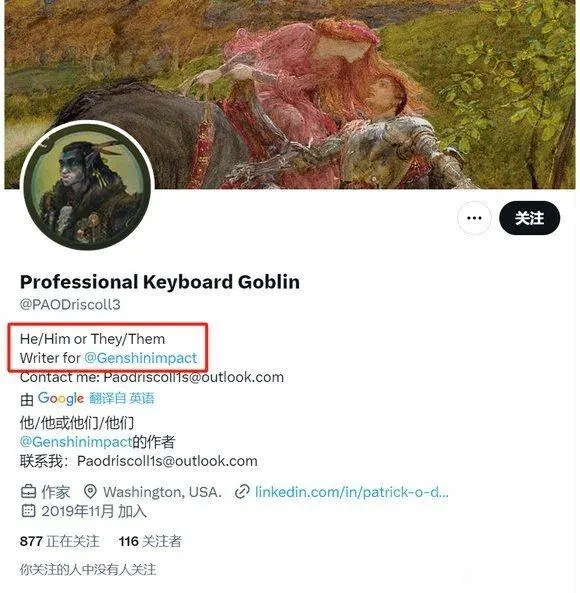580x593 pixels.
Task: Click the chain link icon before linkedin
Action: [x=242, y=492]
